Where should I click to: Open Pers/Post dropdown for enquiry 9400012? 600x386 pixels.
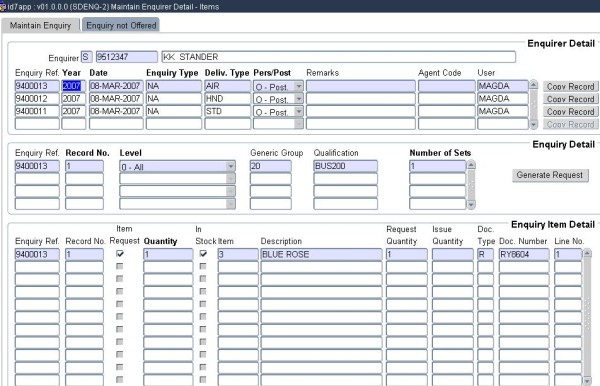pos(299,99)
